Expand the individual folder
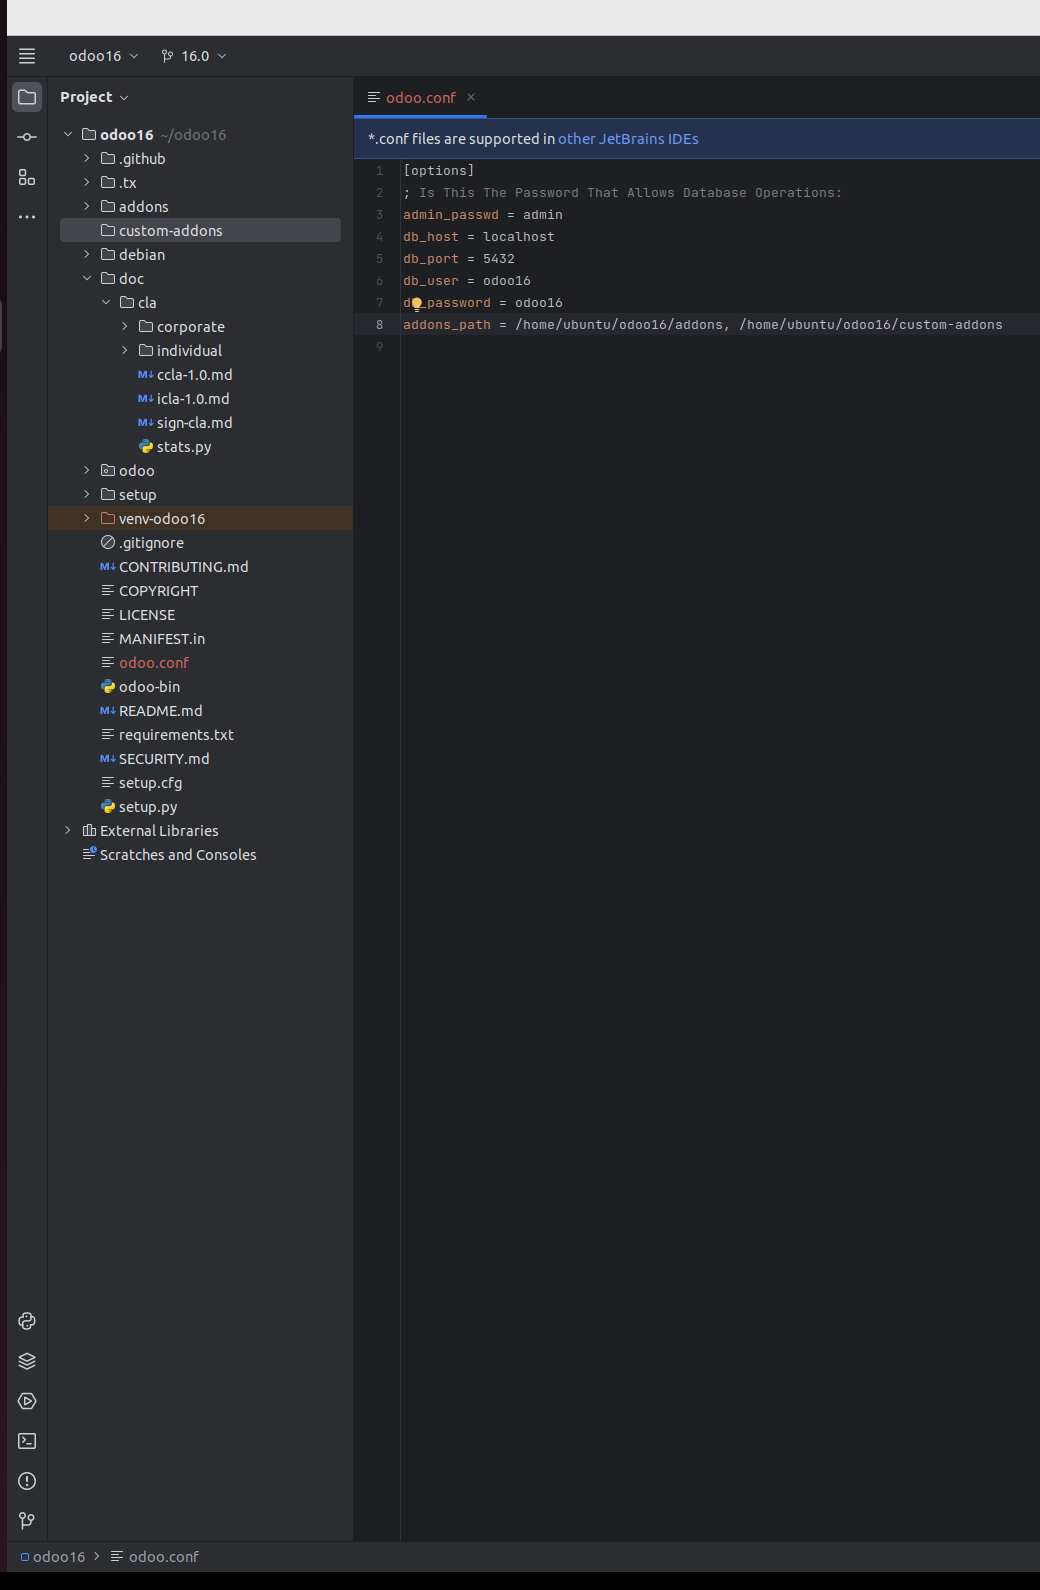The height and width of the screenshot is (1590, 1040). [x=125, y=350]
